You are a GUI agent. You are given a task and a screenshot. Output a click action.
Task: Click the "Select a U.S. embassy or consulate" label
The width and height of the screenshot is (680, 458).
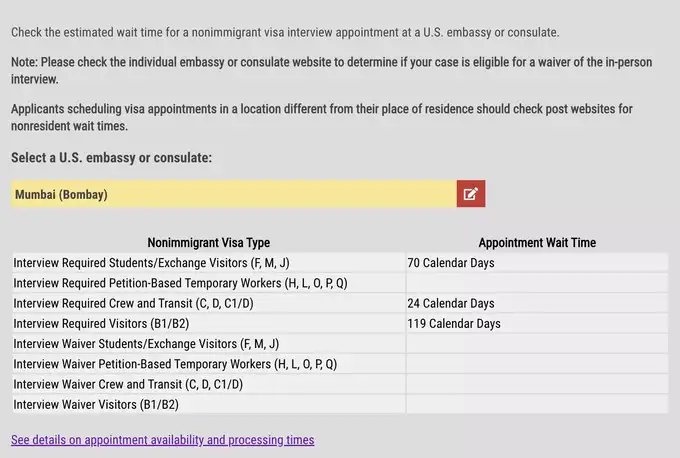point(111,158)
